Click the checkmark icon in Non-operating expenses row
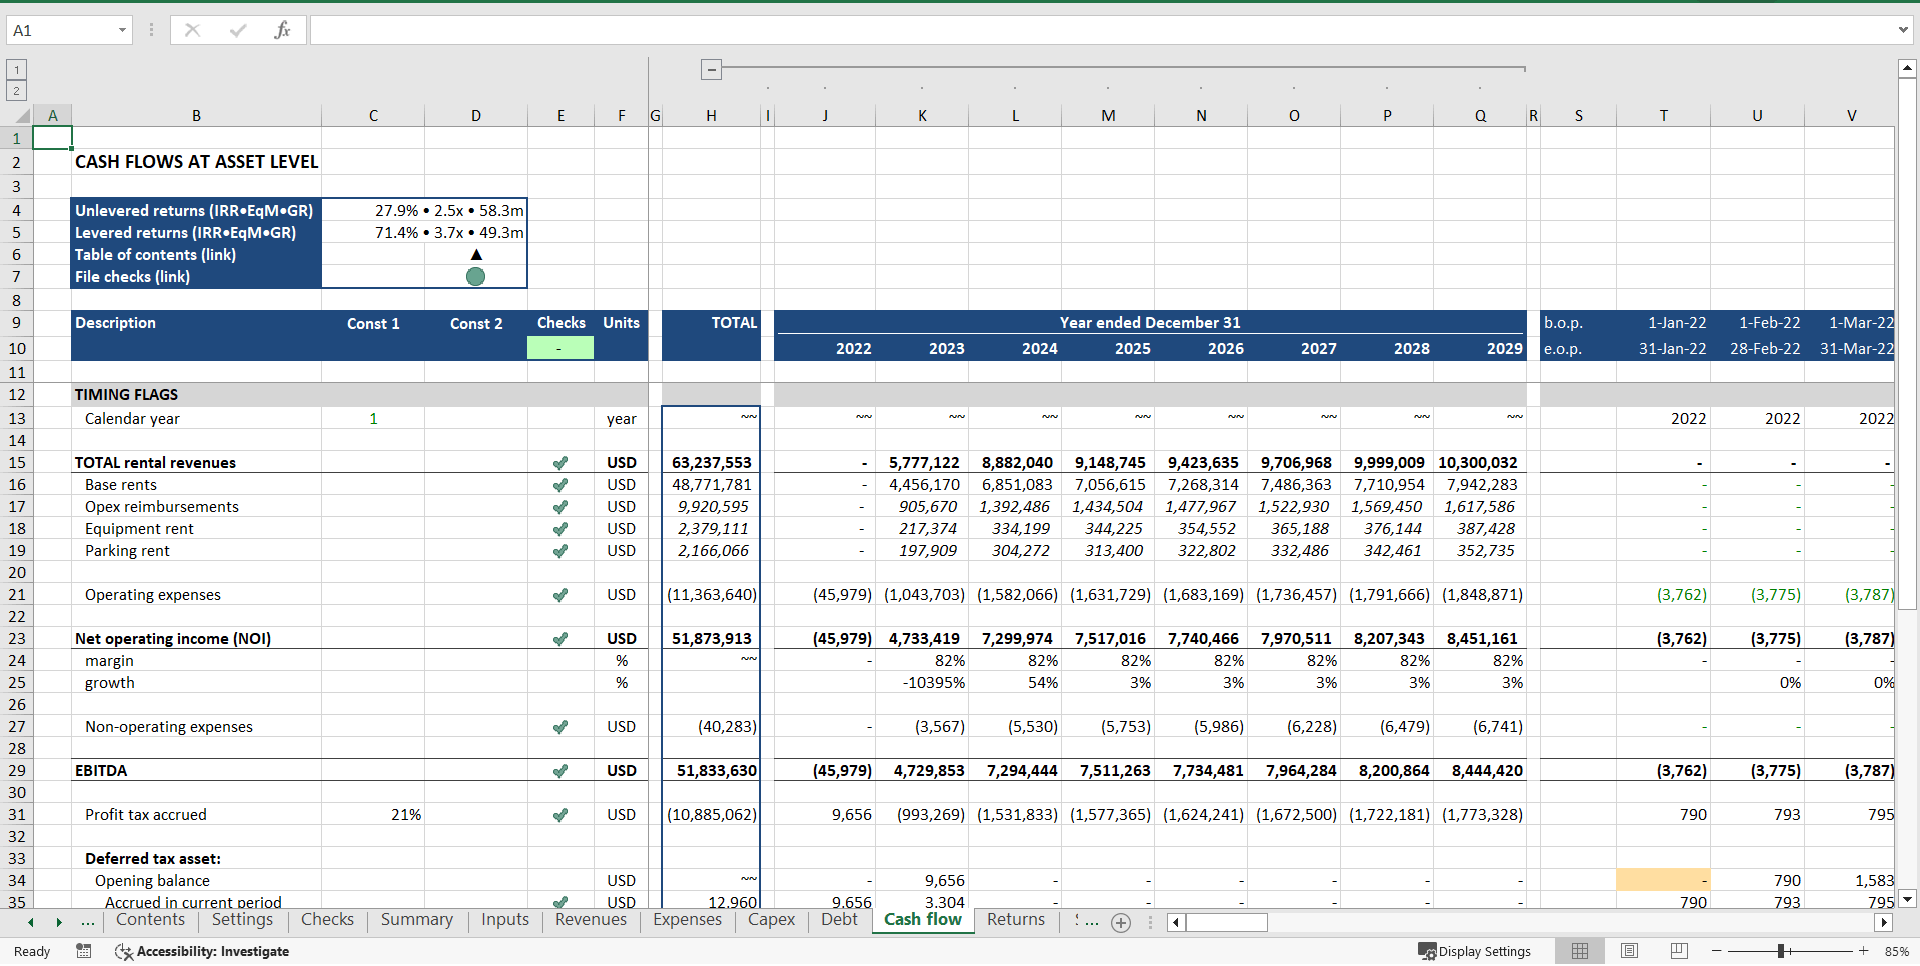Screen dimensions: 1920x966 [x=560, y=727]
